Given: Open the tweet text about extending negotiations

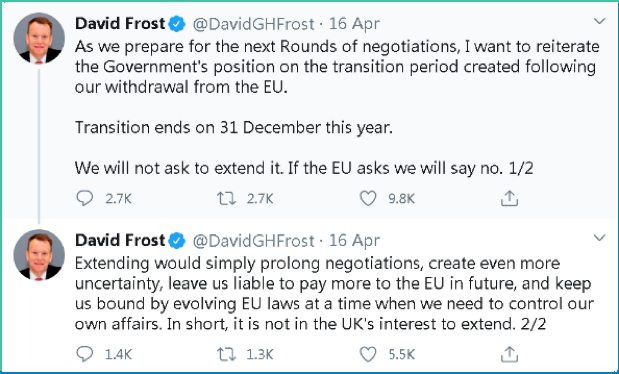Looking at the screenshot, I should click(x=334, y=293).
